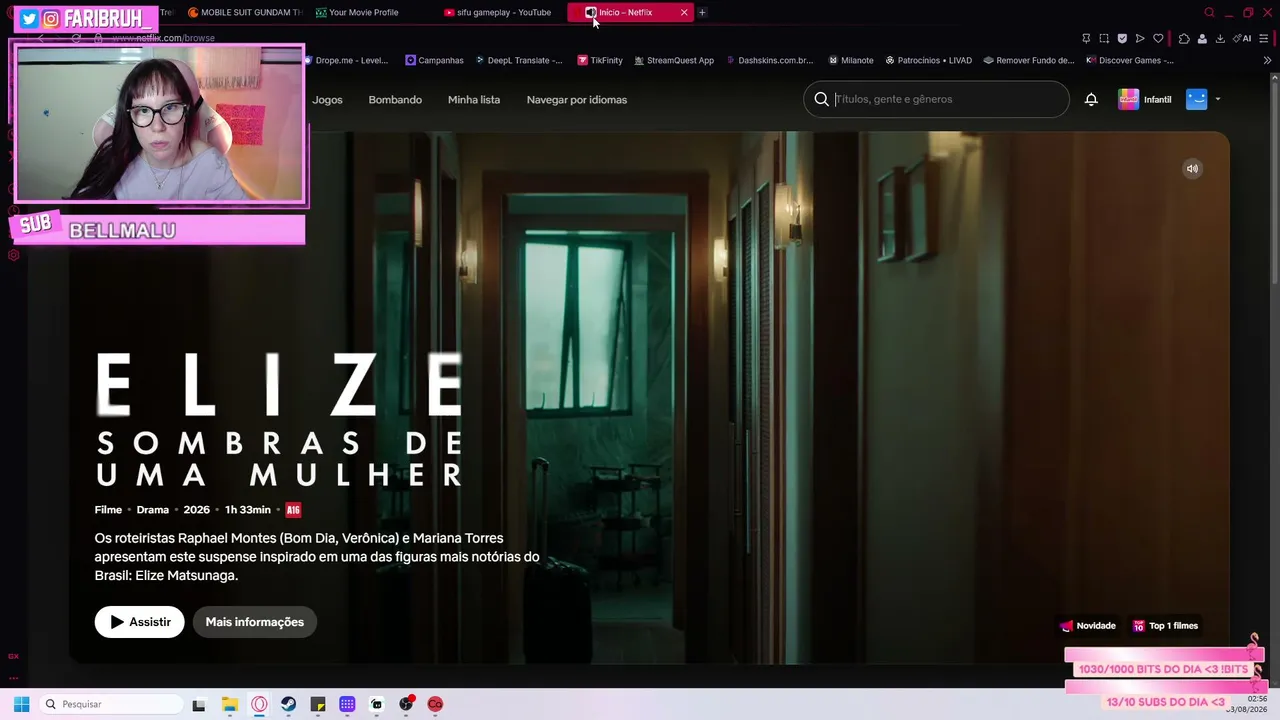Image resolution: width=1280 pixels, height=720 pixels.
Task: Open a new browser tab
Action: click(702, 12)
